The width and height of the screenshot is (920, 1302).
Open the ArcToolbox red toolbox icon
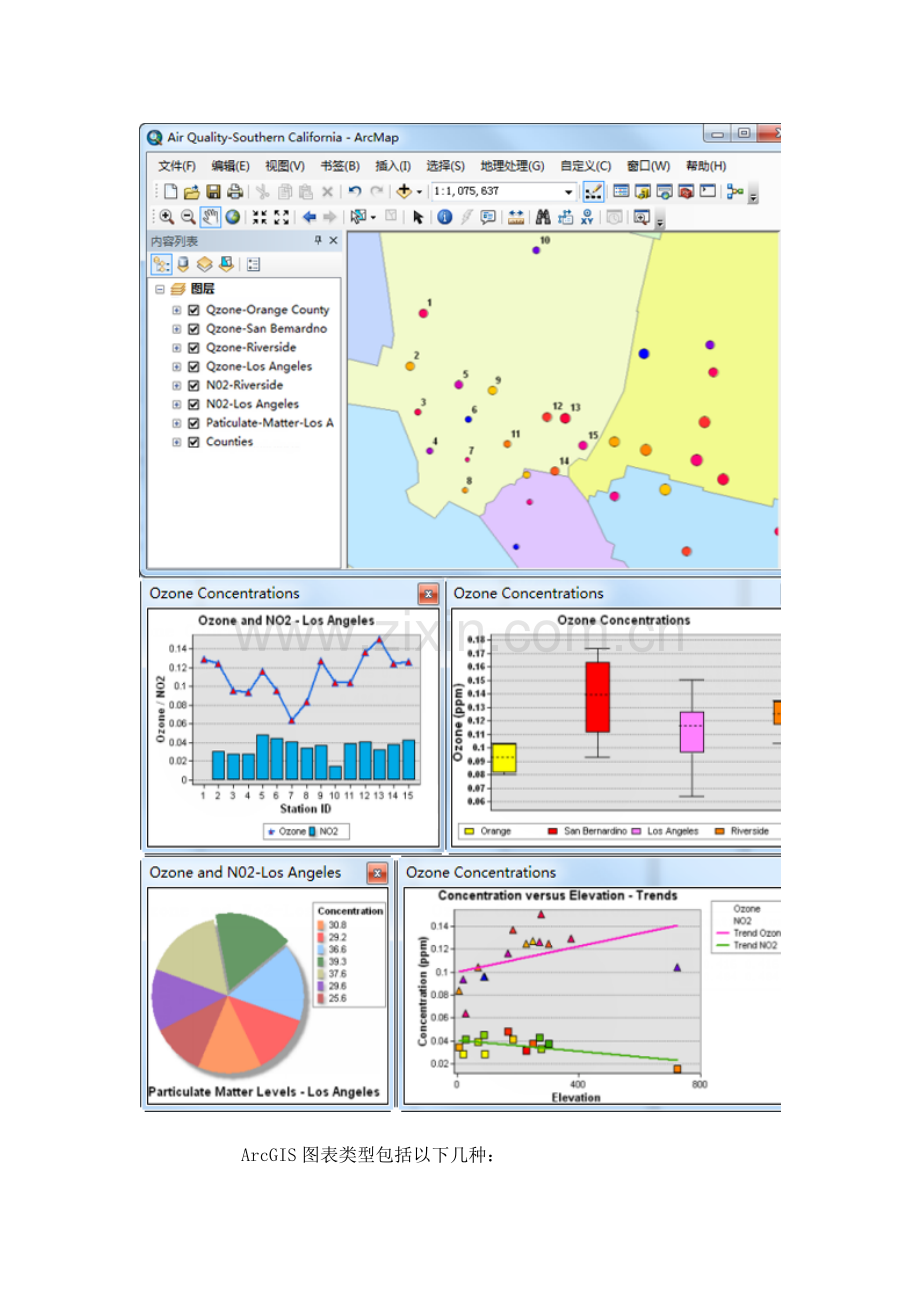(x=684, y=190)
